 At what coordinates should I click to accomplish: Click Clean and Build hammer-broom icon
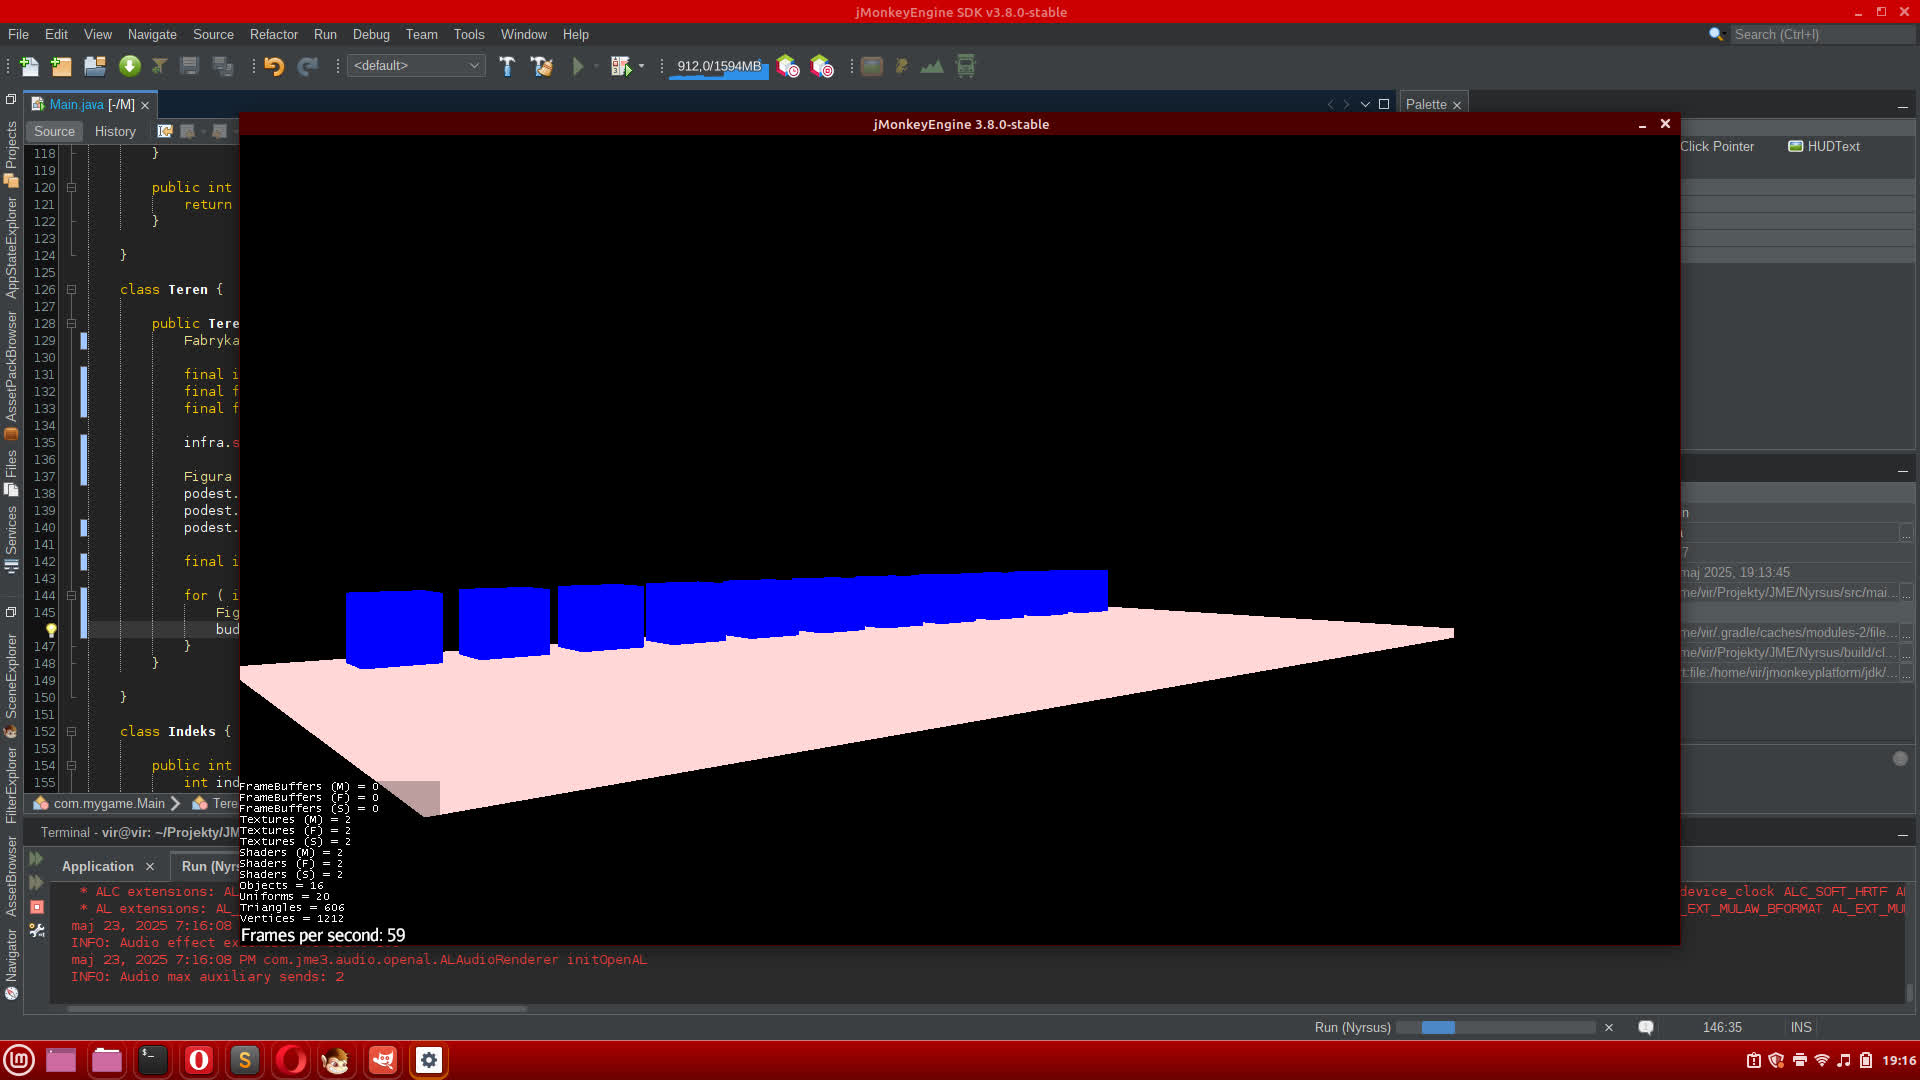point(541,66)
